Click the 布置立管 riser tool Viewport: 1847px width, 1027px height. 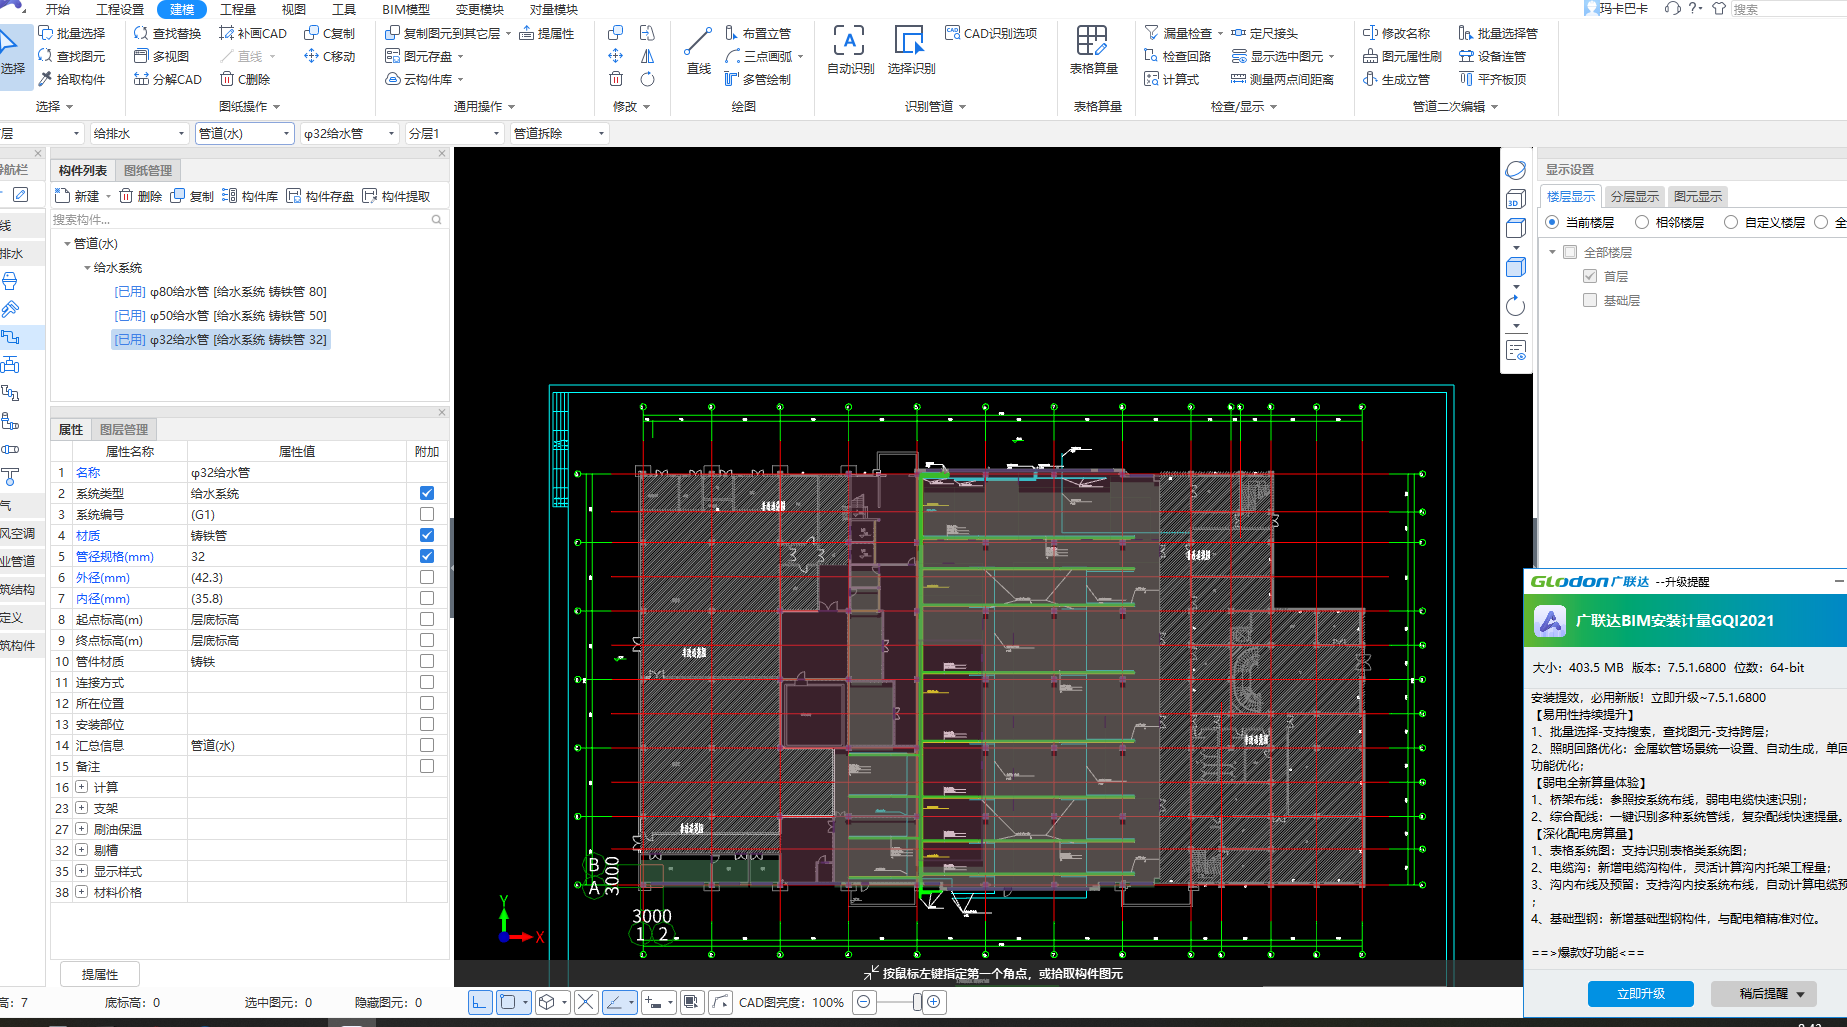(757, 33)
